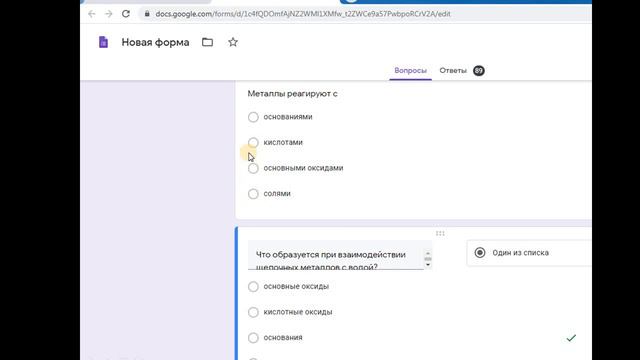This screenshot has width=640, height=360.
Task: Click the form title Новая форма
Action: [156, 42]
